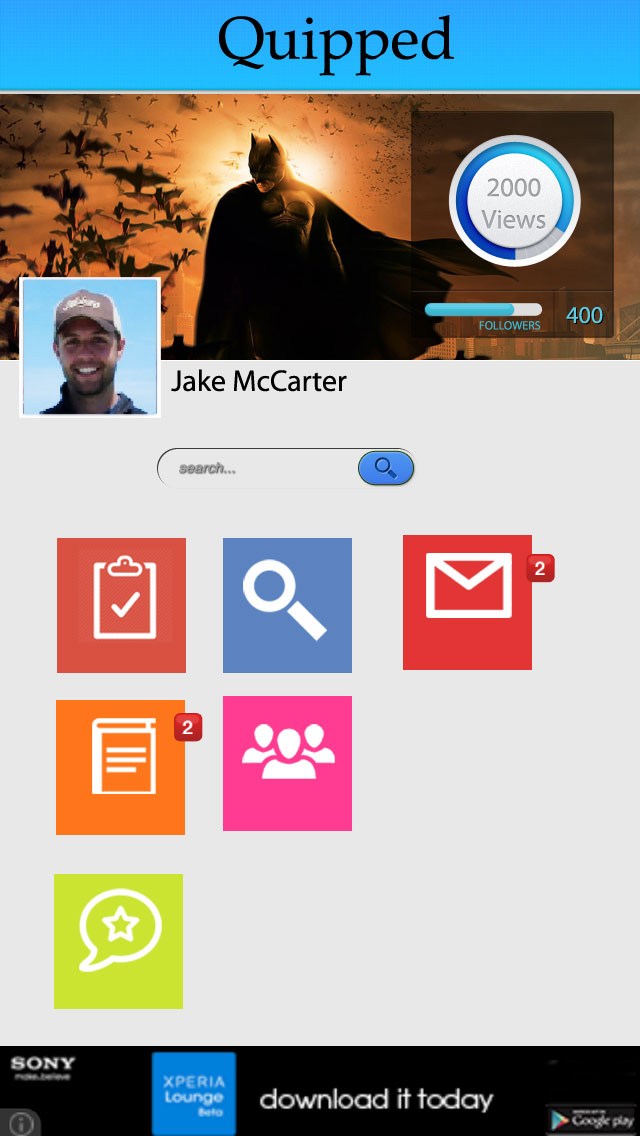Tap Jake McCarter's profile photo
This screenshot has width=640, height=1136.
pos(90,347)
